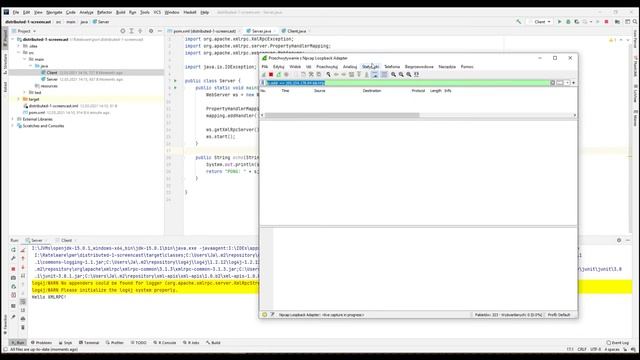Screen dimensions: 640x360
Task: Zoom in packet text in Wireshark
Action: [393, 75]
